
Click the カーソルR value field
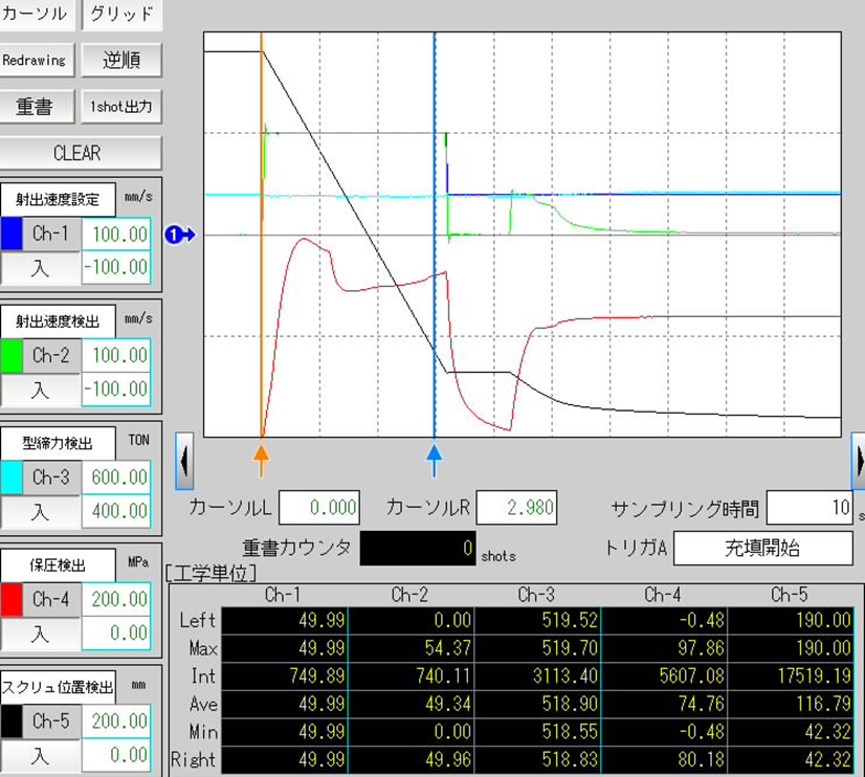point(517,507)
